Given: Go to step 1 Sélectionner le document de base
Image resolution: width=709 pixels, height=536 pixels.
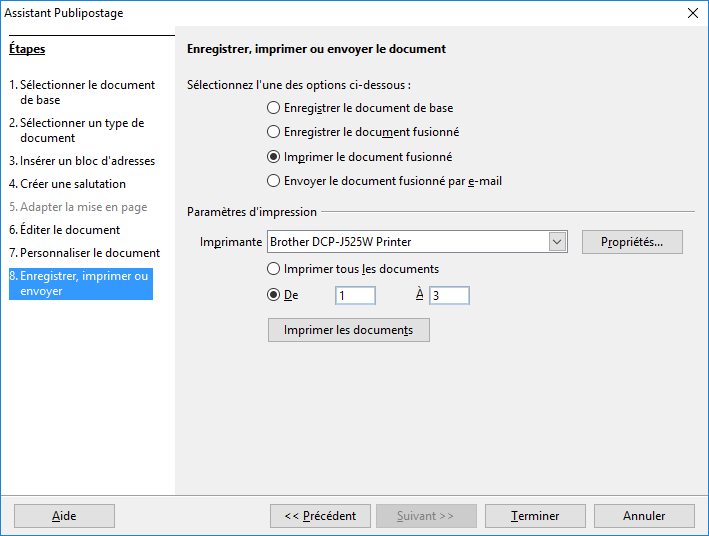Looking at the screenshot, I should click(82, 92).
